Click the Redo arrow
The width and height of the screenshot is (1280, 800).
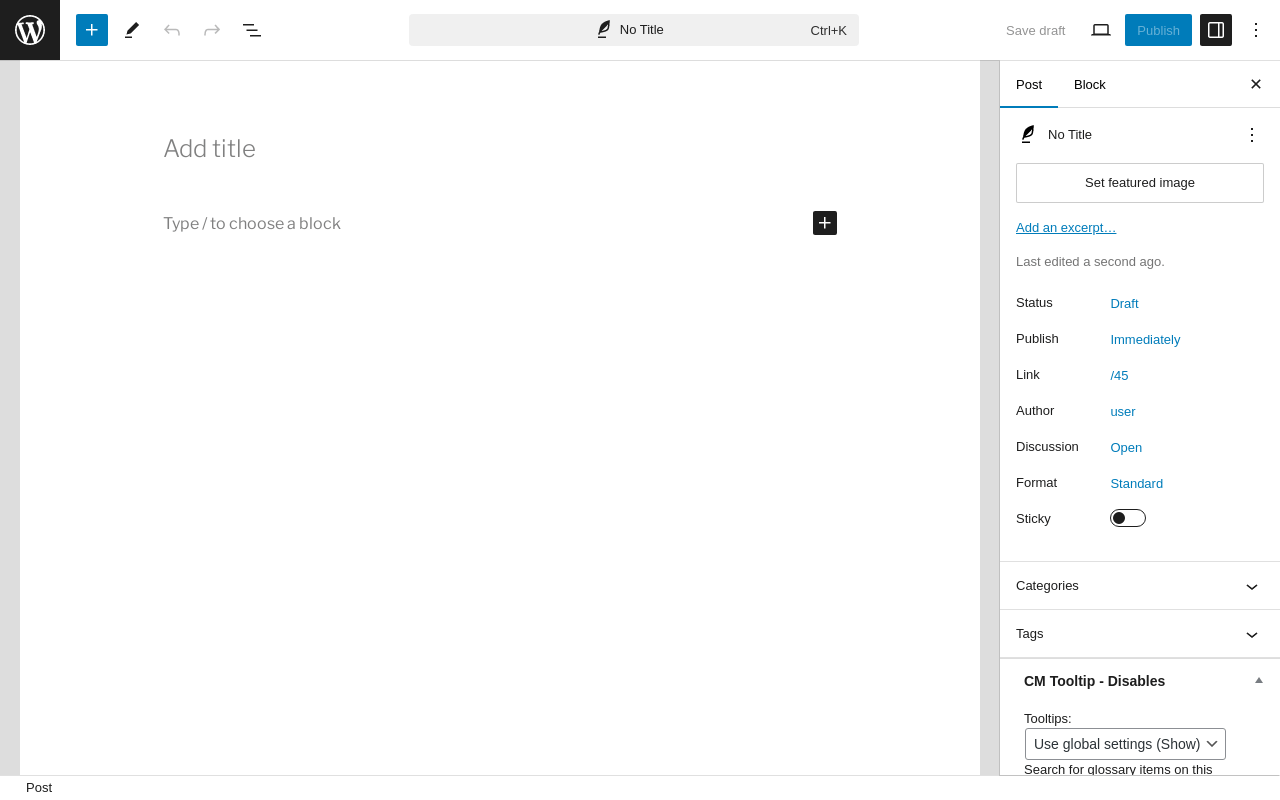coord(212,30)
